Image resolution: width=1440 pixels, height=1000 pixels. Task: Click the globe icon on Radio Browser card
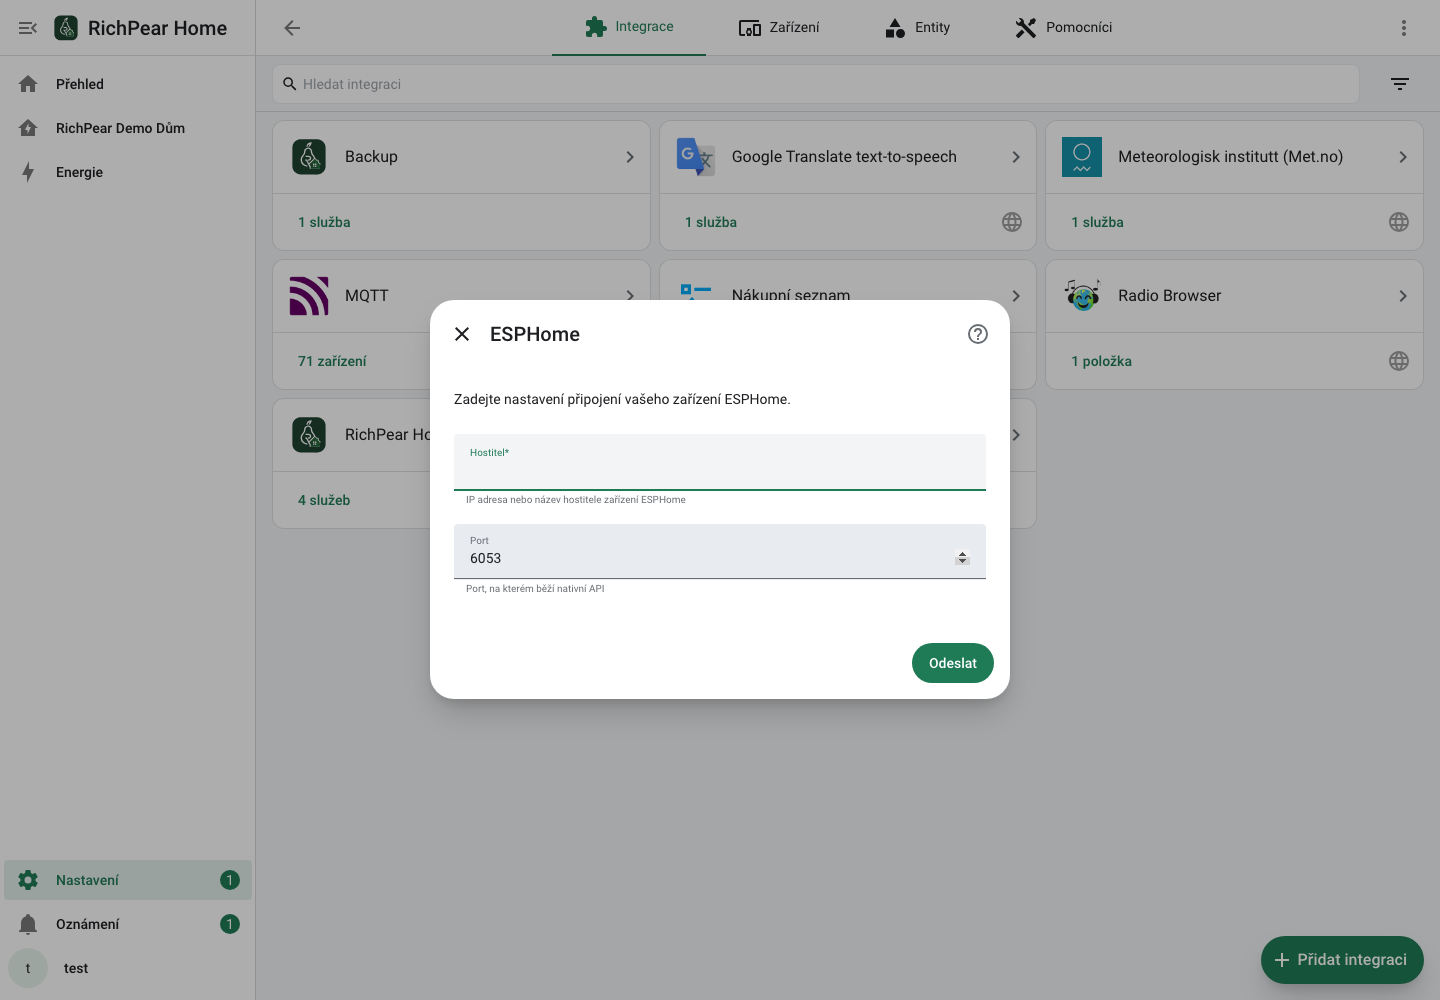tap(1399, 361)
